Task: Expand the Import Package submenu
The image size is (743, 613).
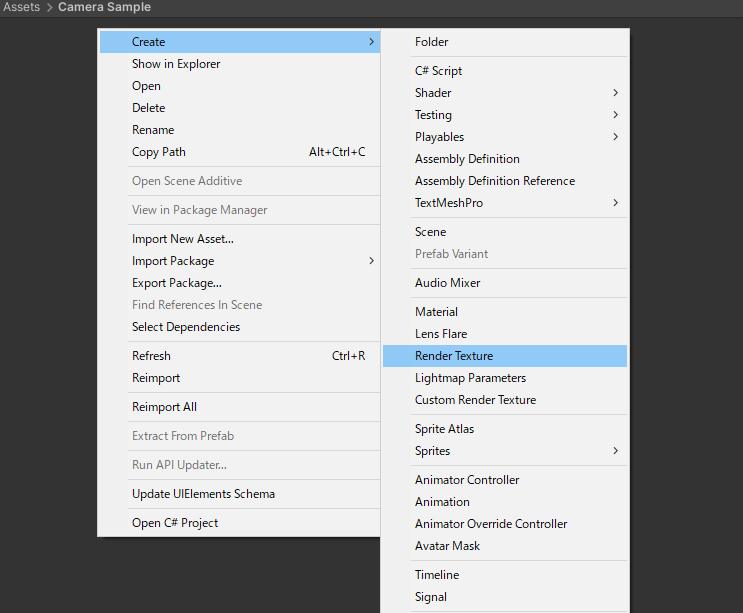Action: click(x=240, y=261)
